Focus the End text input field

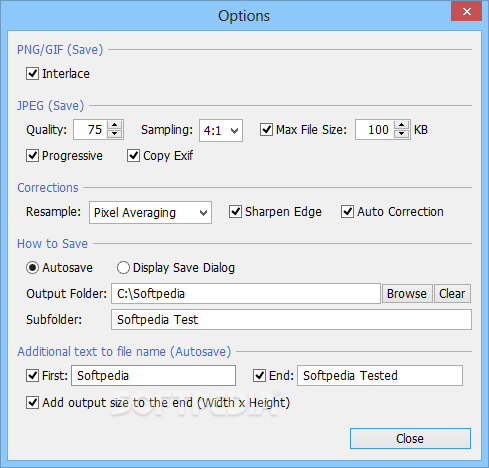380,376
